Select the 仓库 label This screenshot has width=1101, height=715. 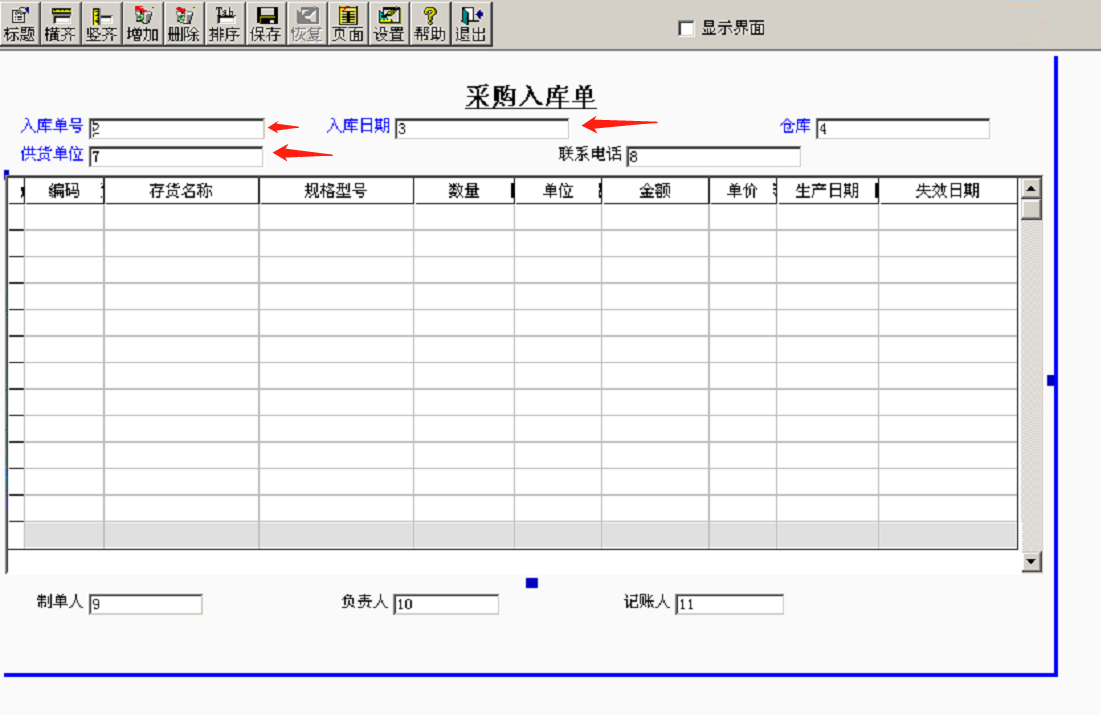click(x=795, y=126)
